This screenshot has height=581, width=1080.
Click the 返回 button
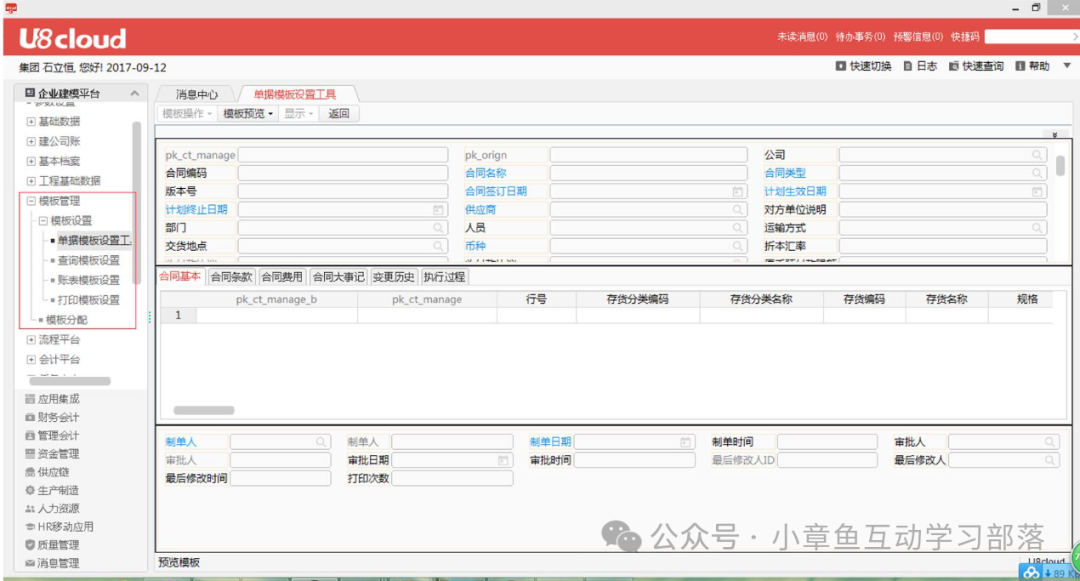[339, 114]
